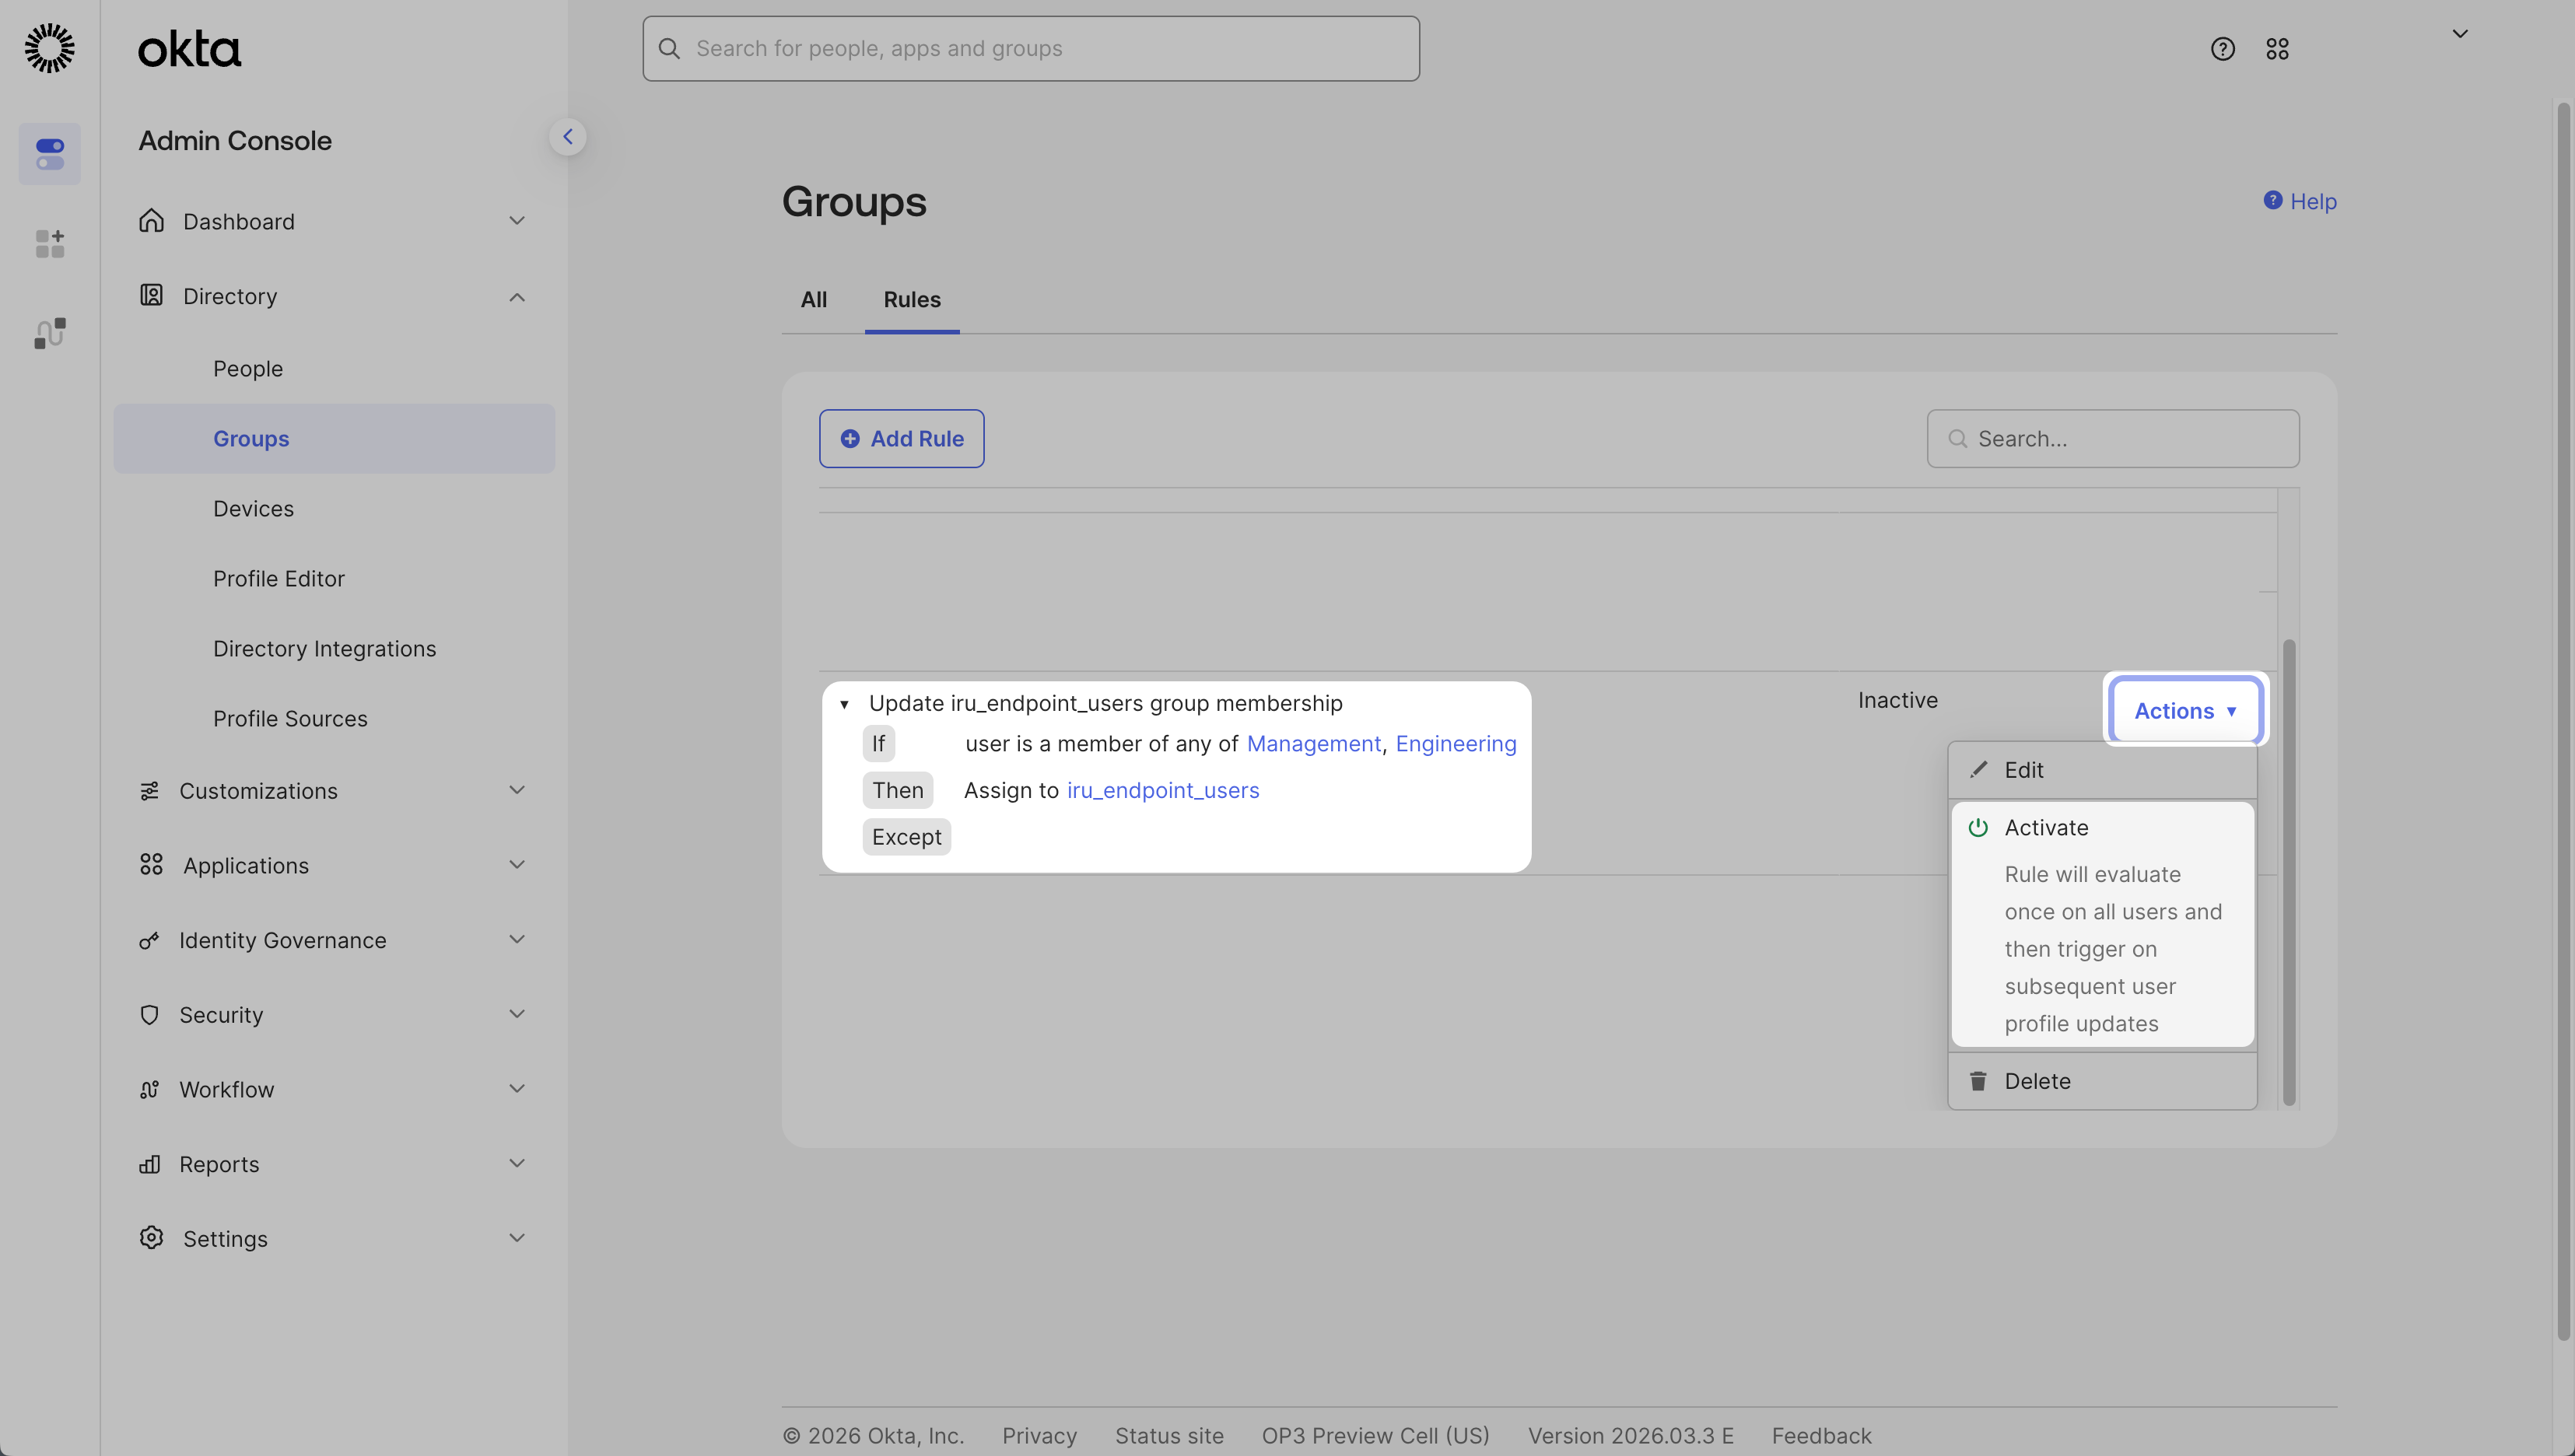2575x1456 pixels.
Task: Click the Customizations sliders icon
Action: coord(149,791)
